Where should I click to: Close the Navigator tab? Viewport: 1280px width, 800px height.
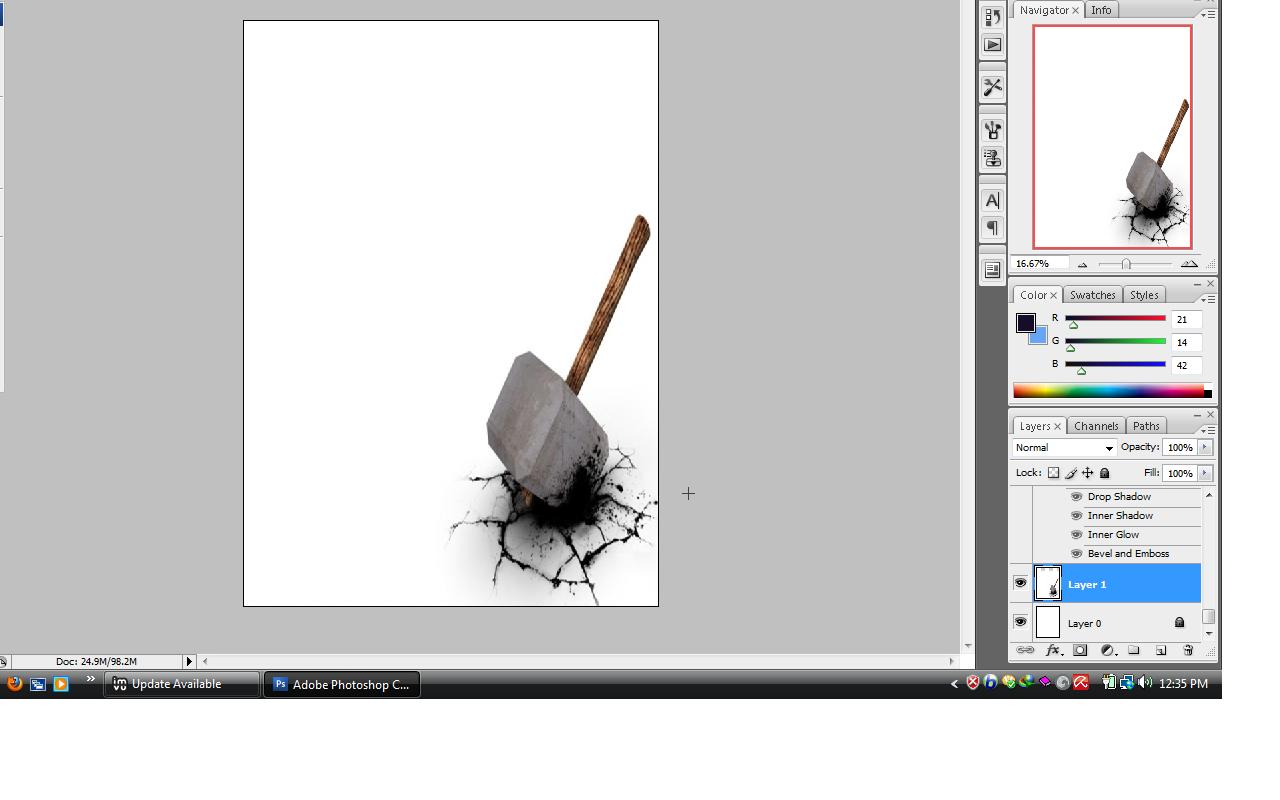click(x=1076, y=10)
